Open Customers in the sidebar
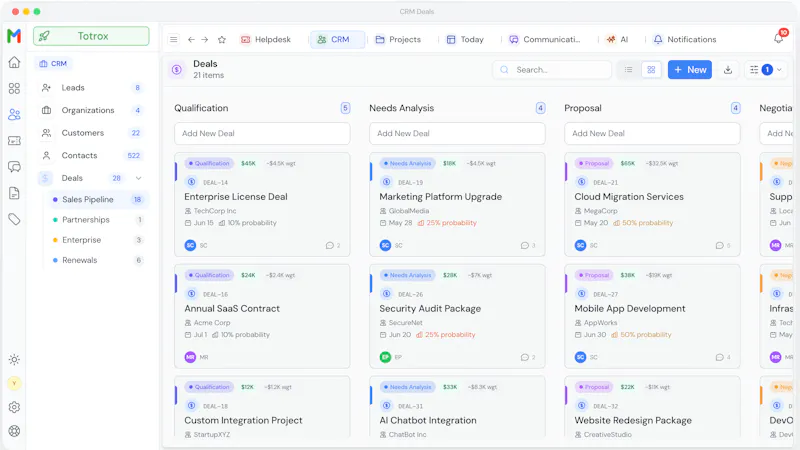800x450 pixels. click(x=92, y=133)
